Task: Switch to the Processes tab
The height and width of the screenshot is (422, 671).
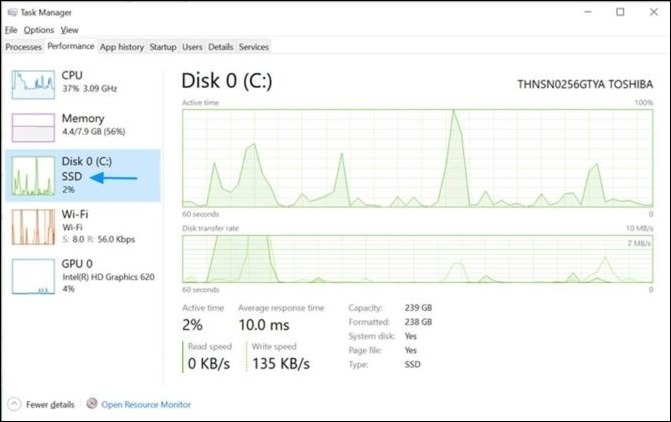Action: coord(22,47)
